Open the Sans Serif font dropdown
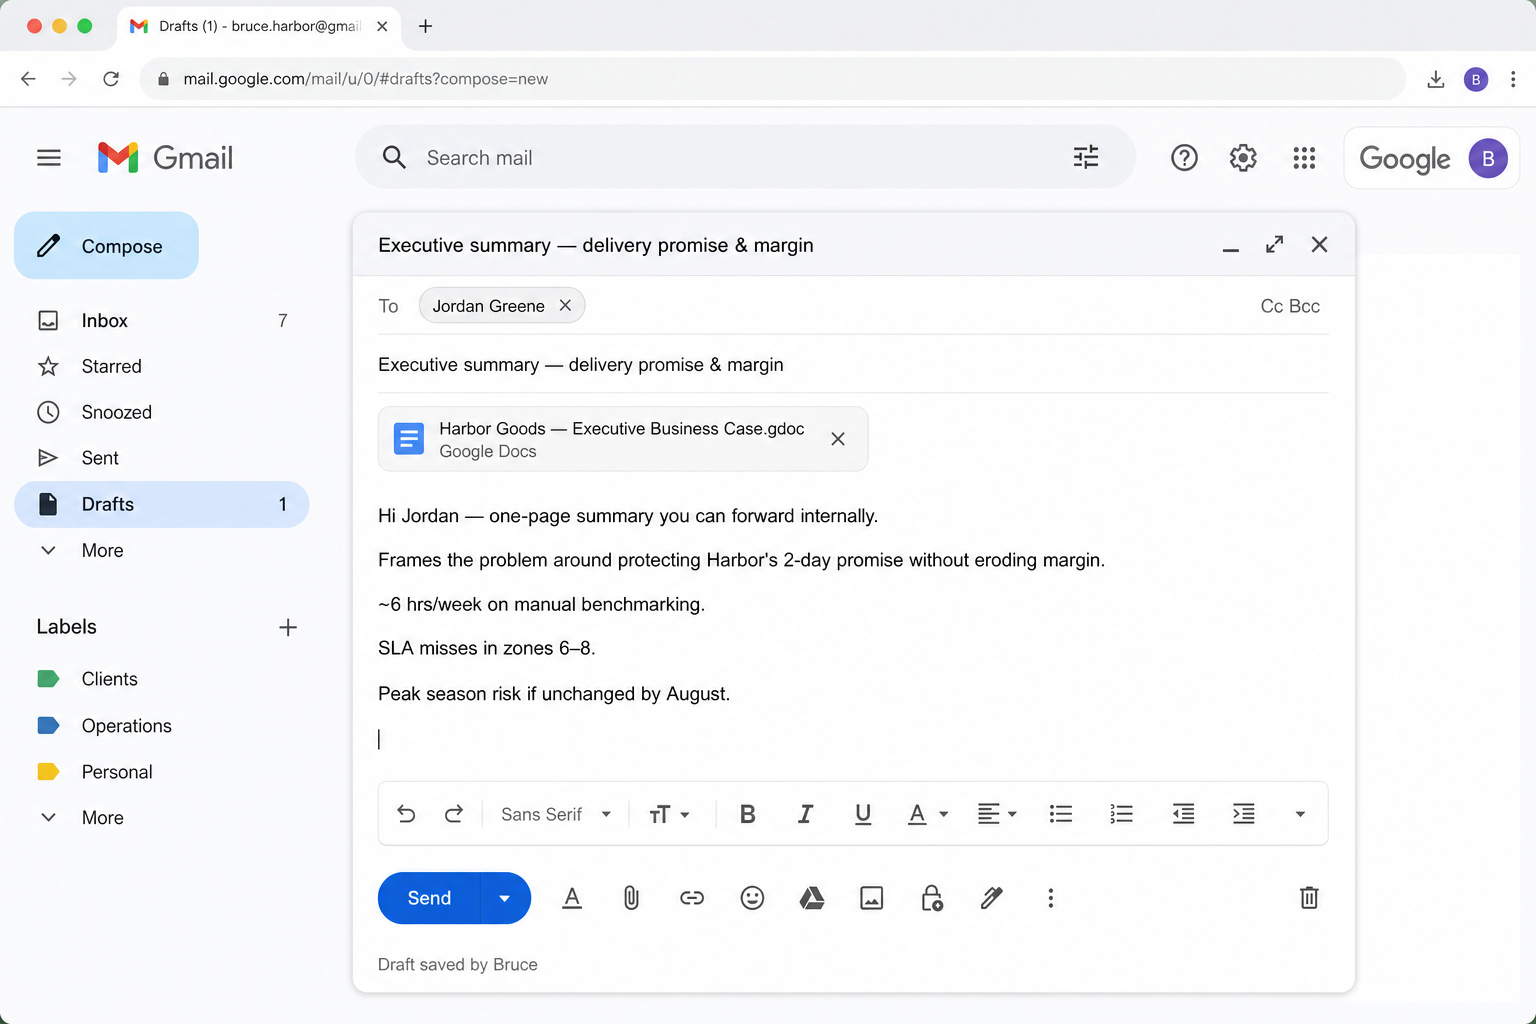Image resolution: width=1536 pixels, height=1024 pixels. tap(556, 814)
